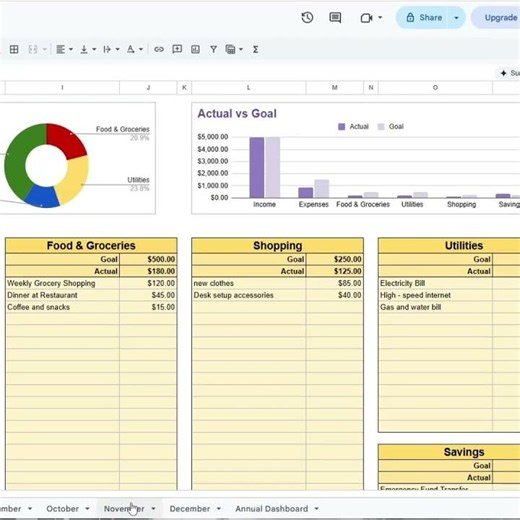Select the $250.00 Shopping goal cell

335,259
